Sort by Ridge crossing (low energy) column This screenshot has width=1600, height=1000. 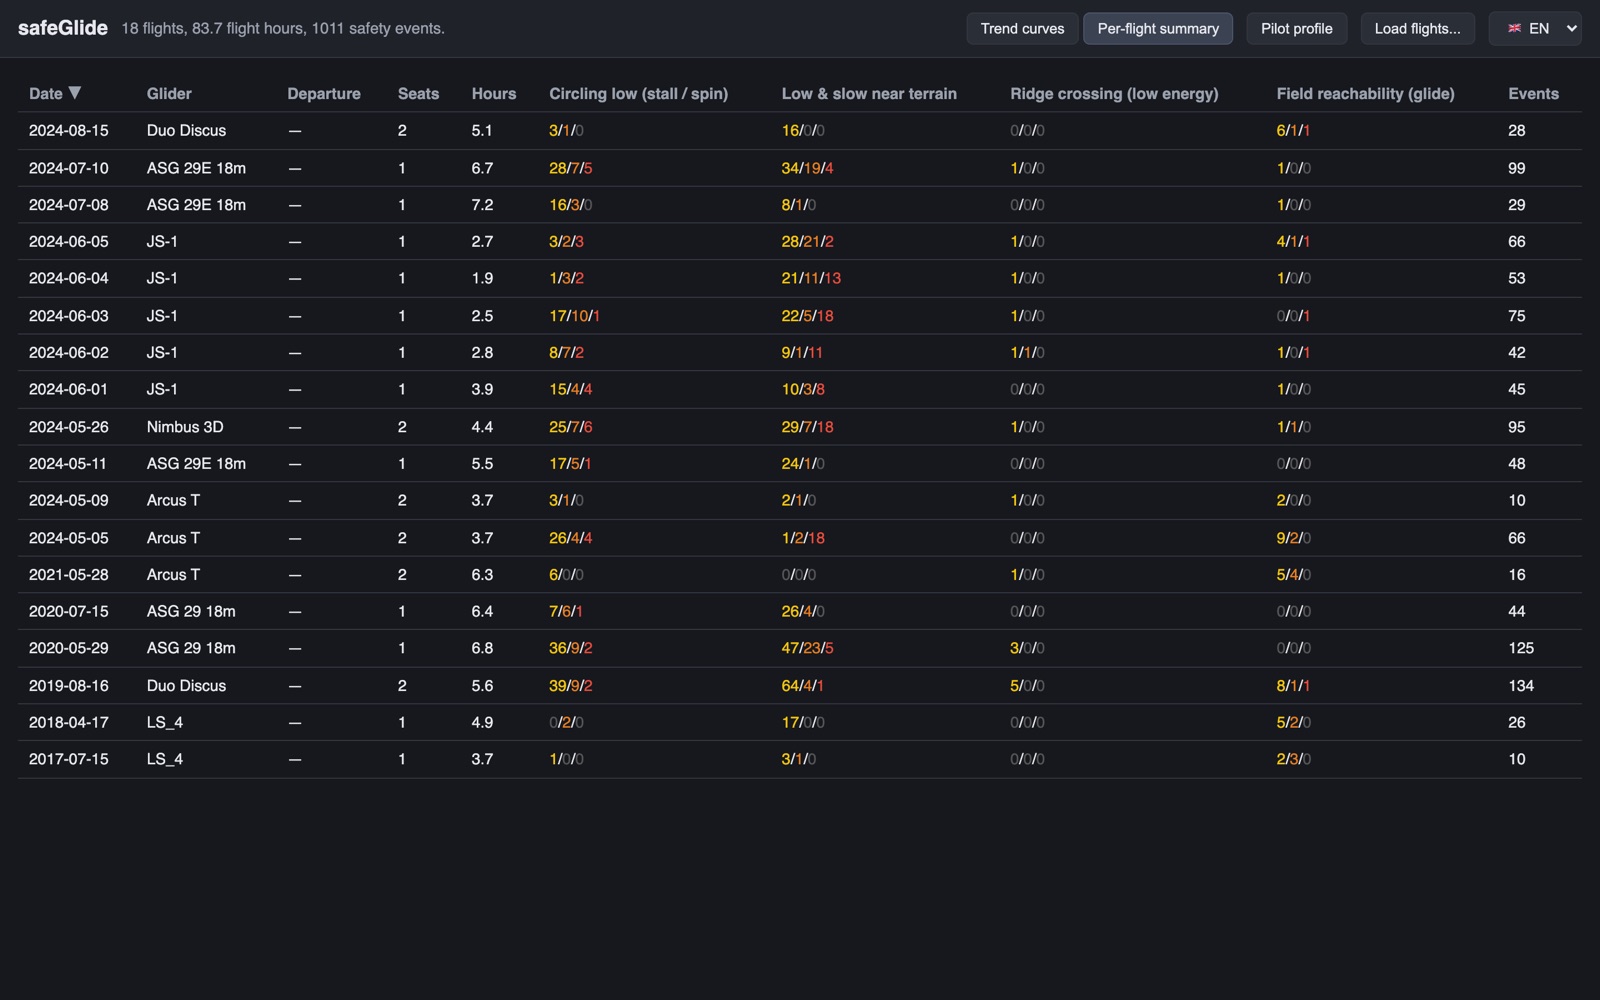click(1114, 93)
